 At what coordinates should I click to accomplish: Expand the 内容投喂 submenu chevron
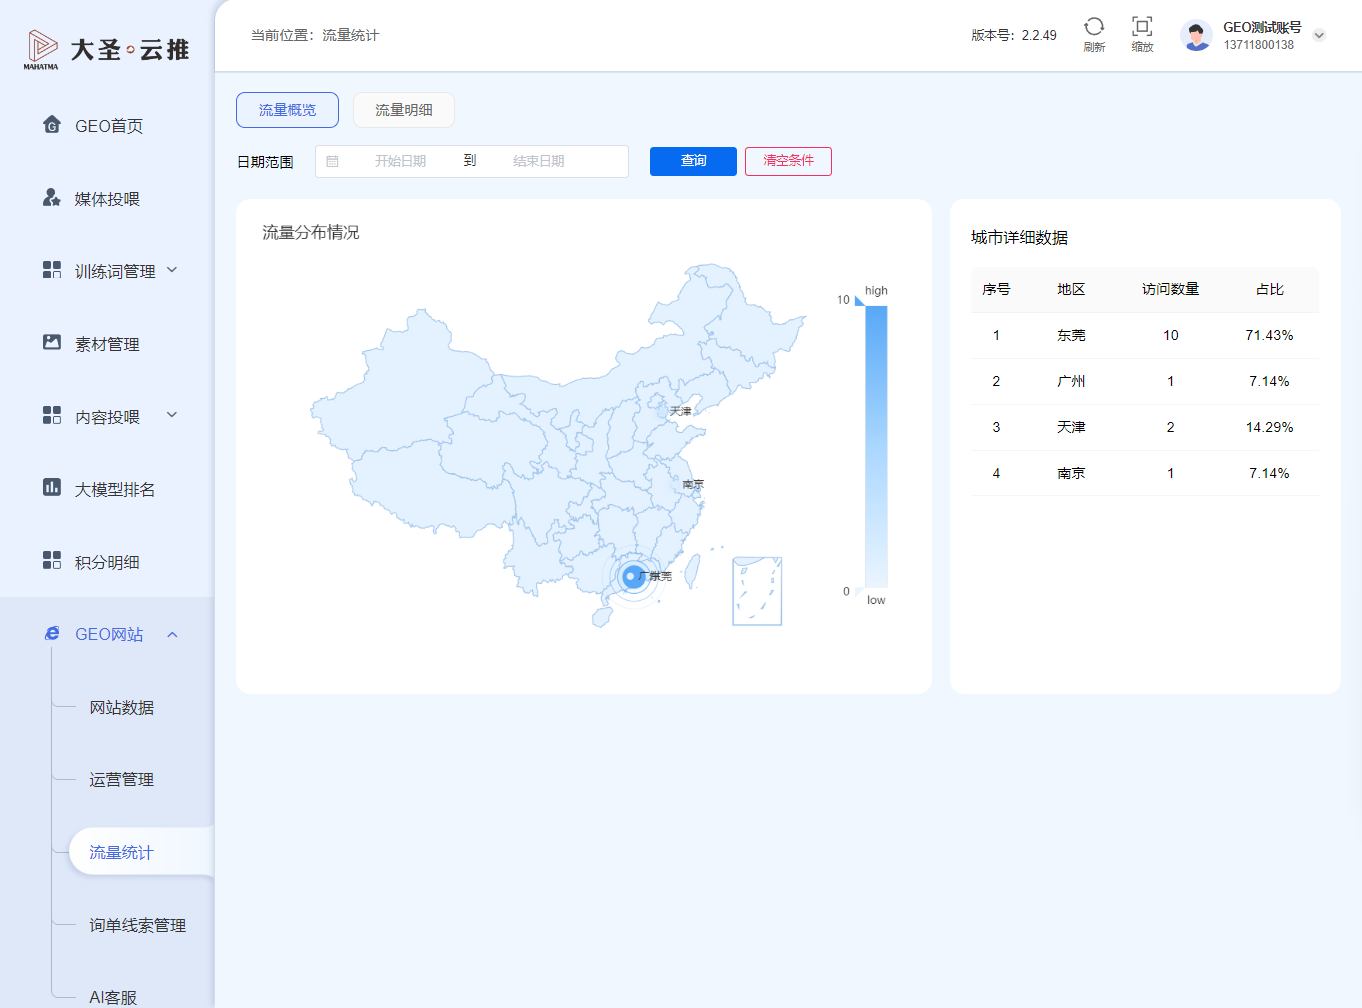(x=172, y=415)
